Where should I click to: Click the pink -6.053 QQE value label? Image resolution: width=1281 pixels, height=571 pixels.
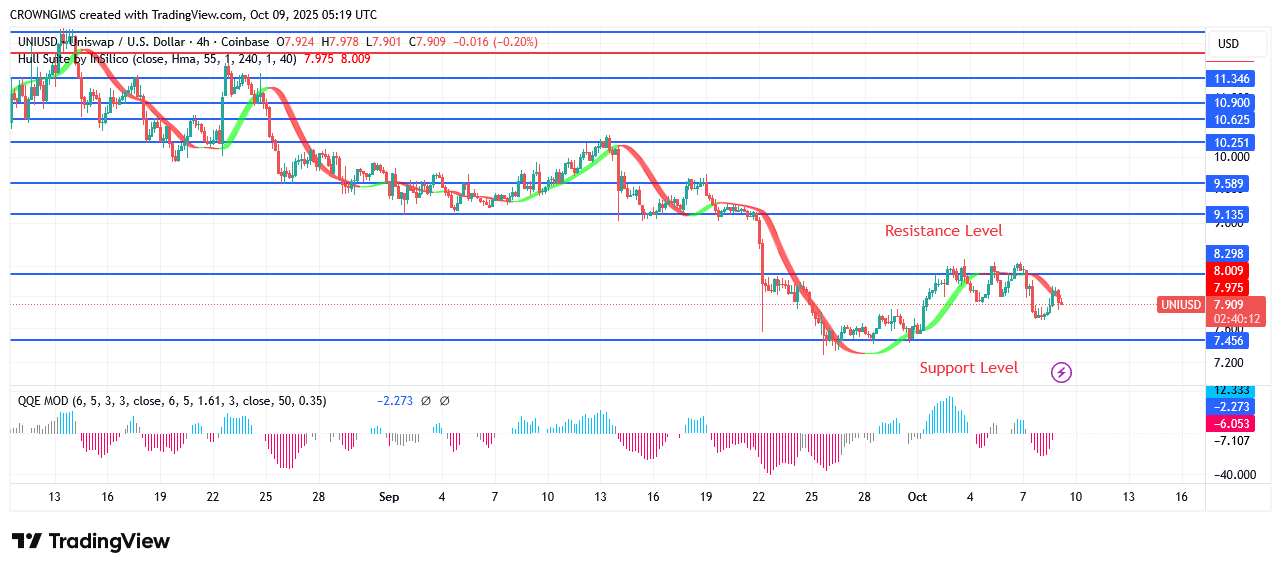tap(1228, 423)
